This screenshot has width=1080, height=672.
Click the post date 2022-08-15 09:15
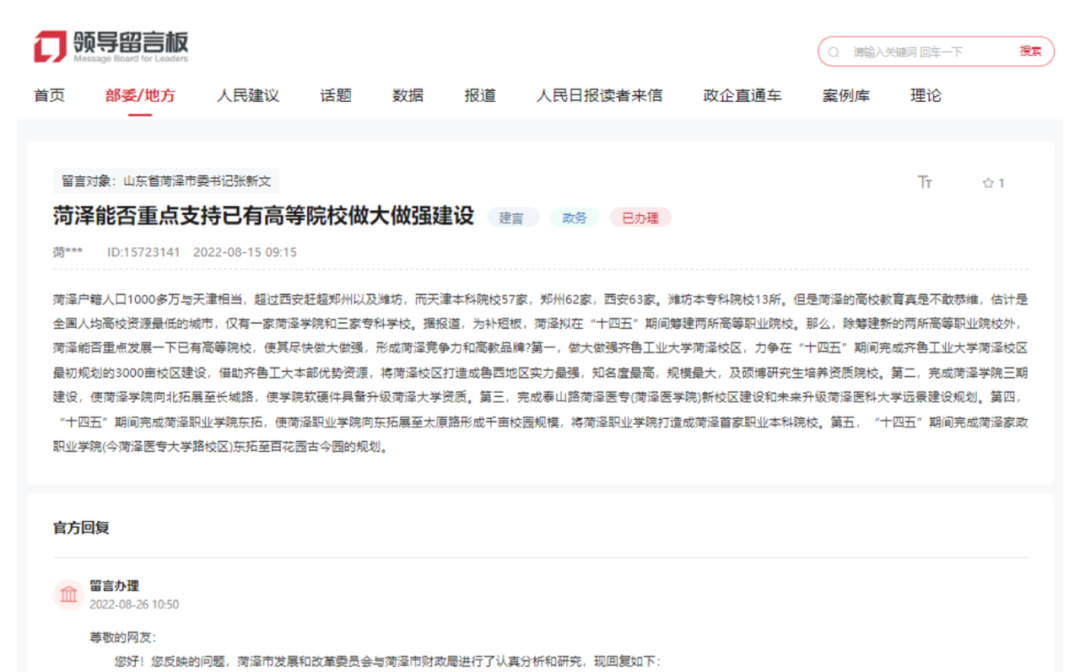[245, 252]
